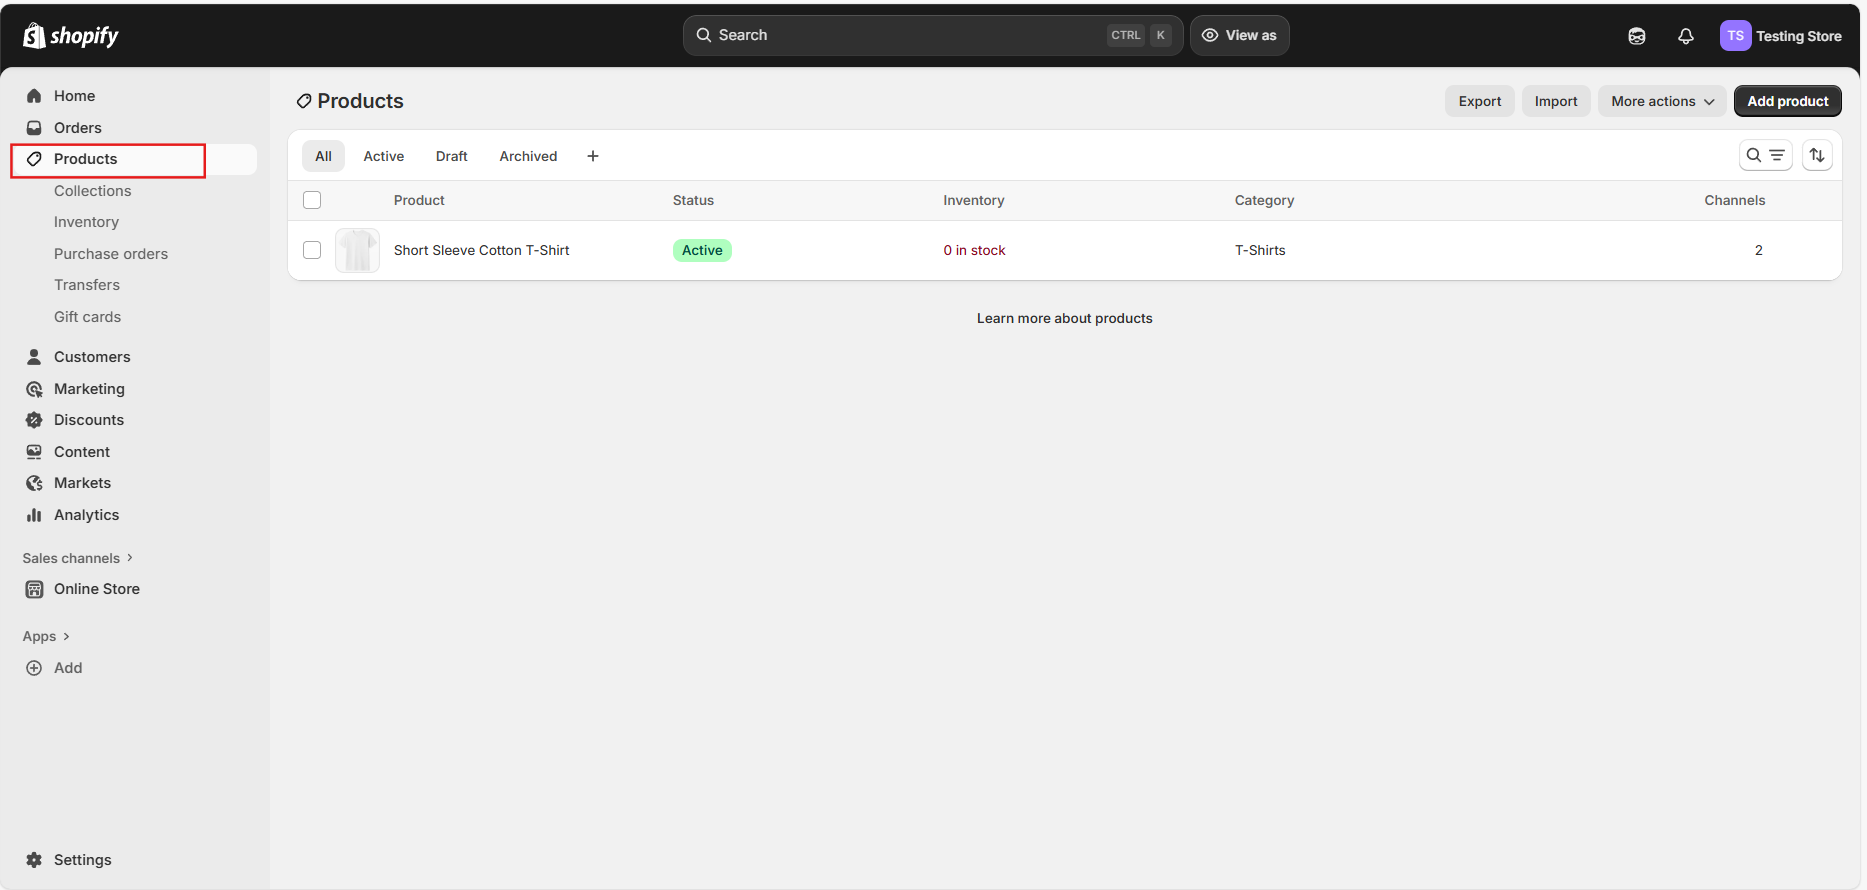Add a new view with plus icon

pyautogui.click(x=592, y=156)
